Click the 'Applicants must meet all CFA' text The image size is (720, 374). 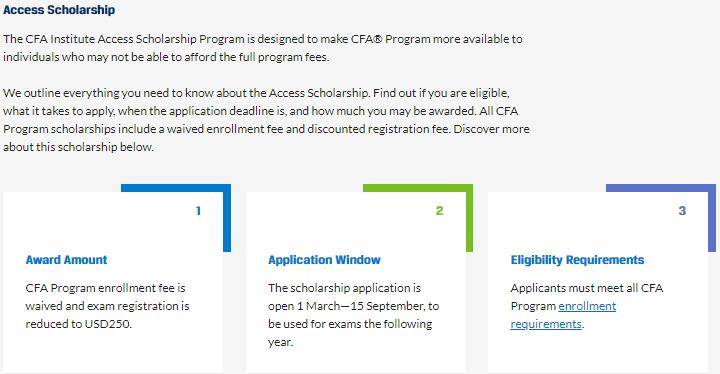[x=587, y=288]
